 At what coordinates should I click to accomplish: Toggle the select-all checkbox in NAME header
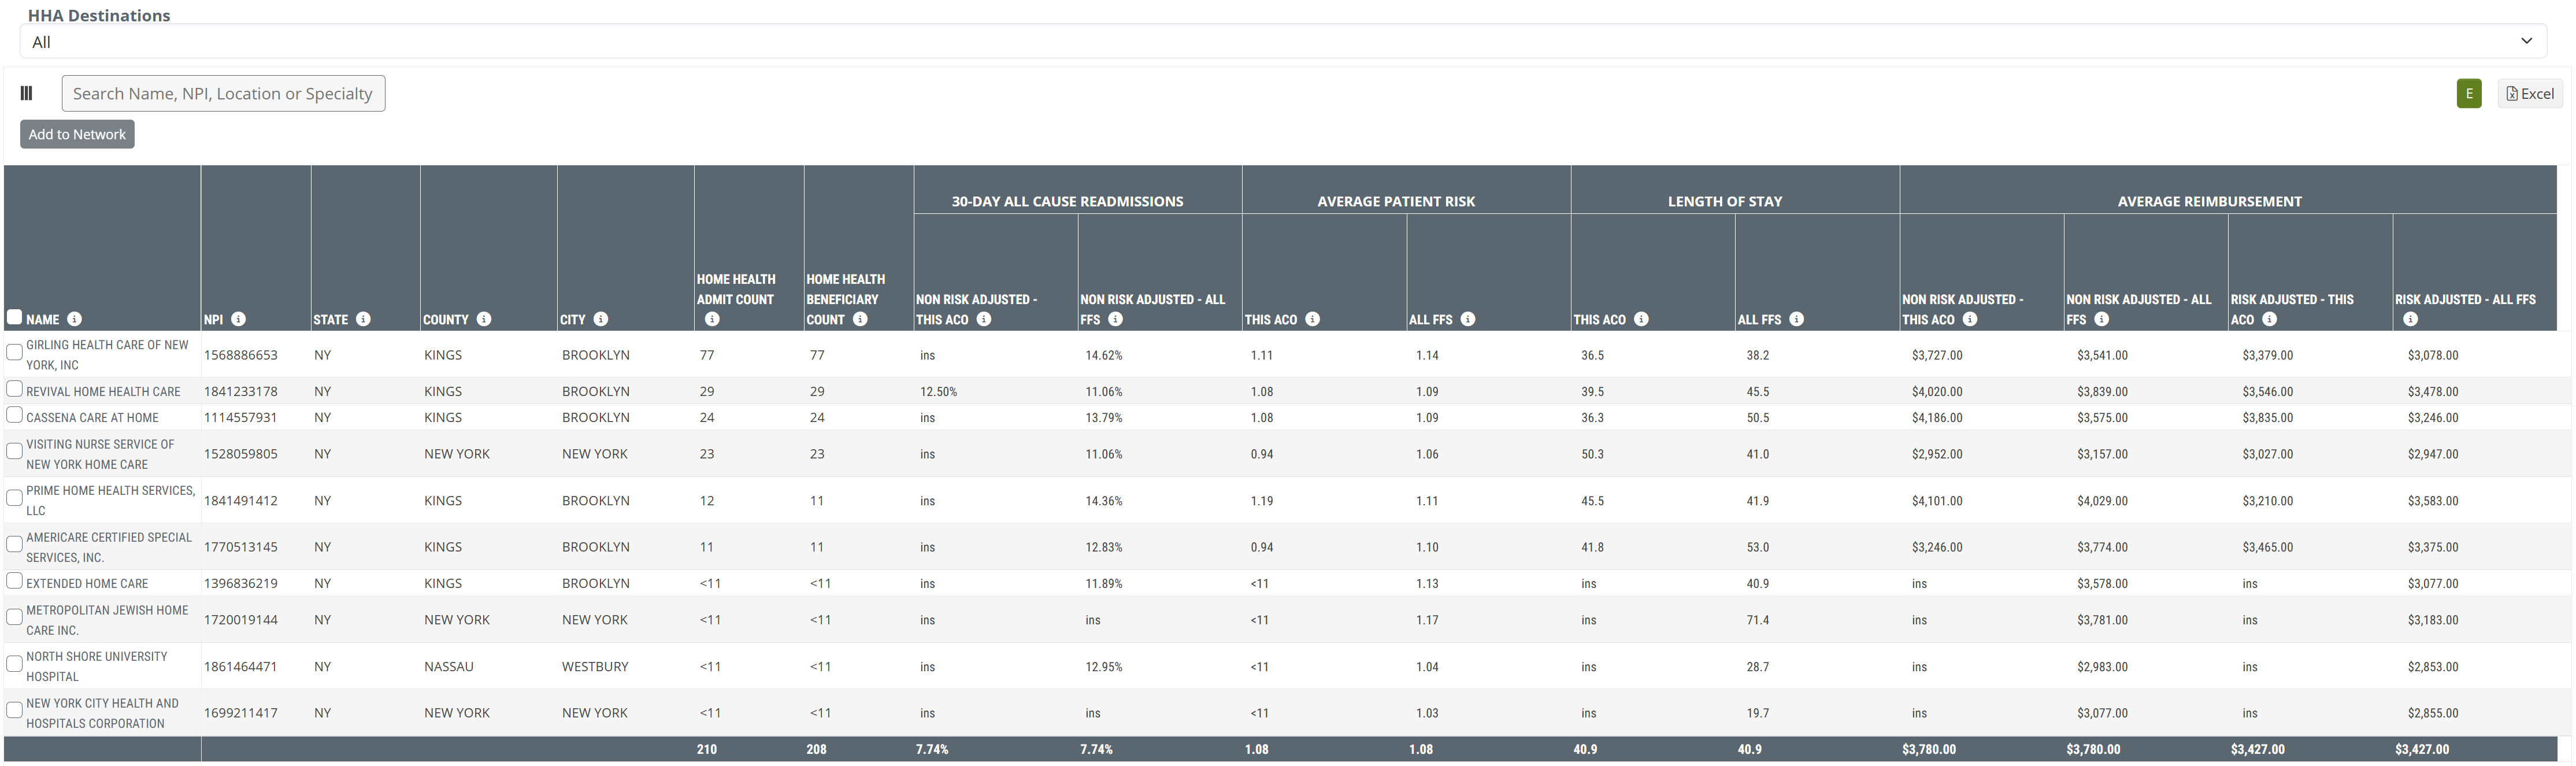click(x=14, y=317)
